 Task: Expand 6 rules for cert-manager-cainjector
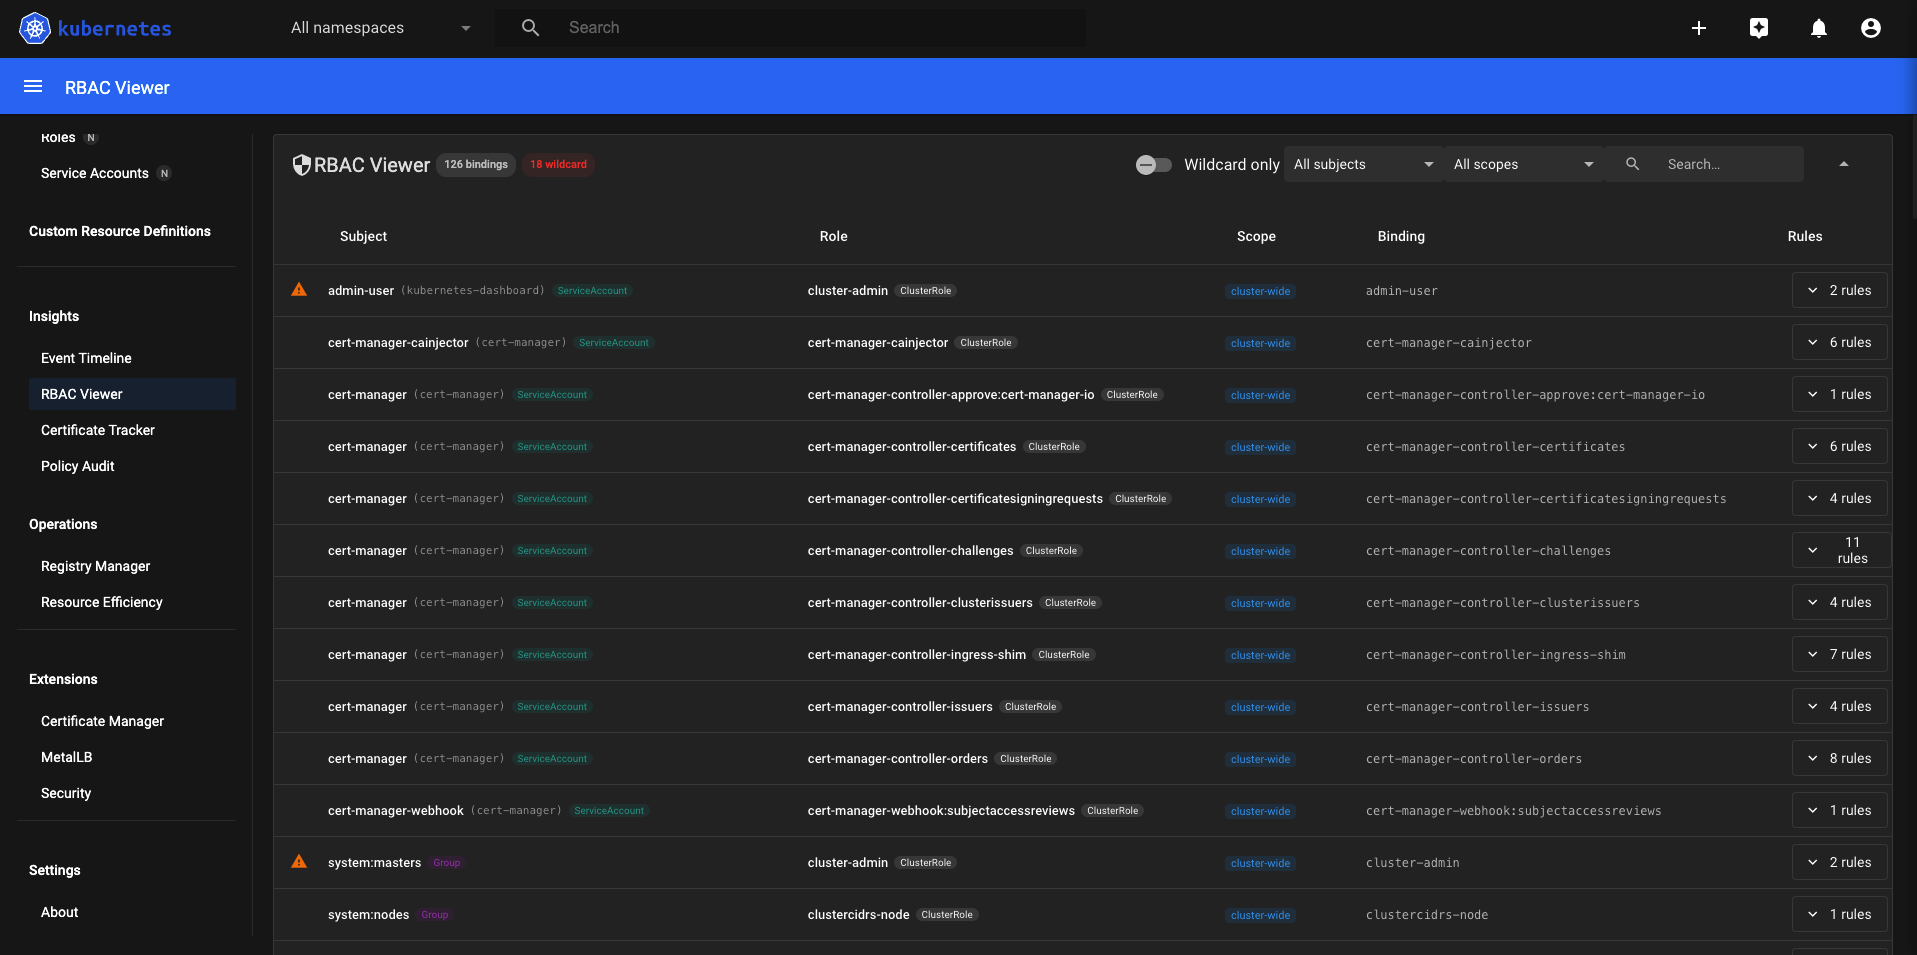pyautogui.click(x=1839, y=342)
